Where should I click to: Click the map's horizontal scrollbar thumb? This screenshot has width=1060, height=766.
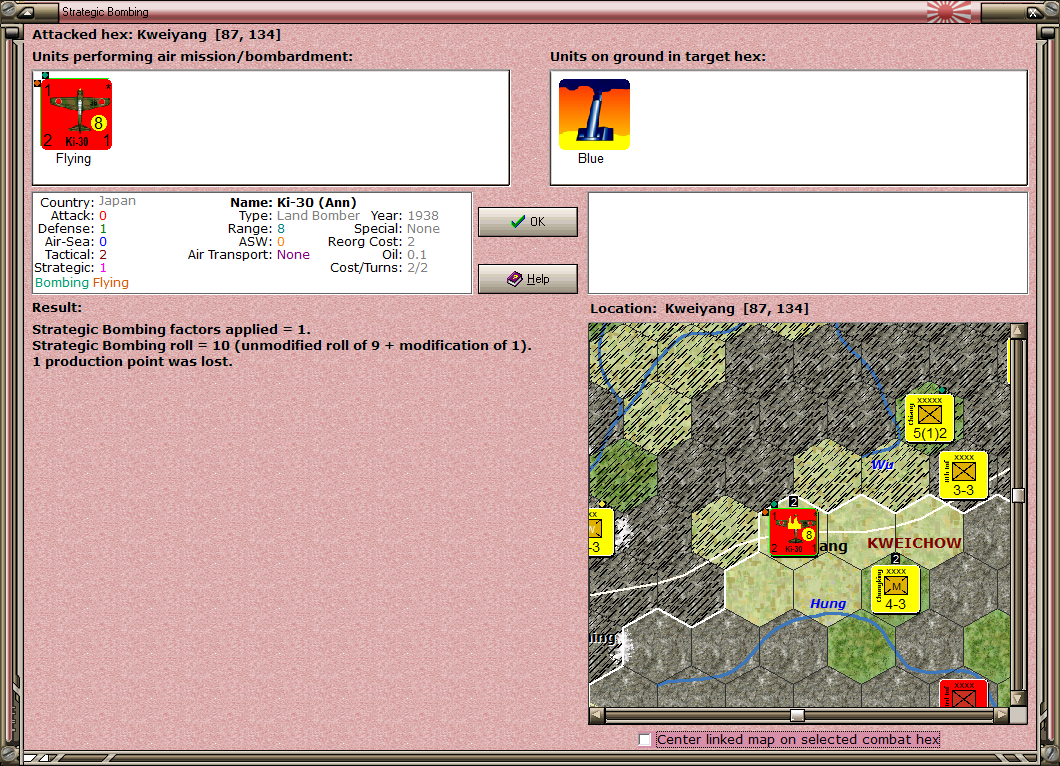pos(798,715)
